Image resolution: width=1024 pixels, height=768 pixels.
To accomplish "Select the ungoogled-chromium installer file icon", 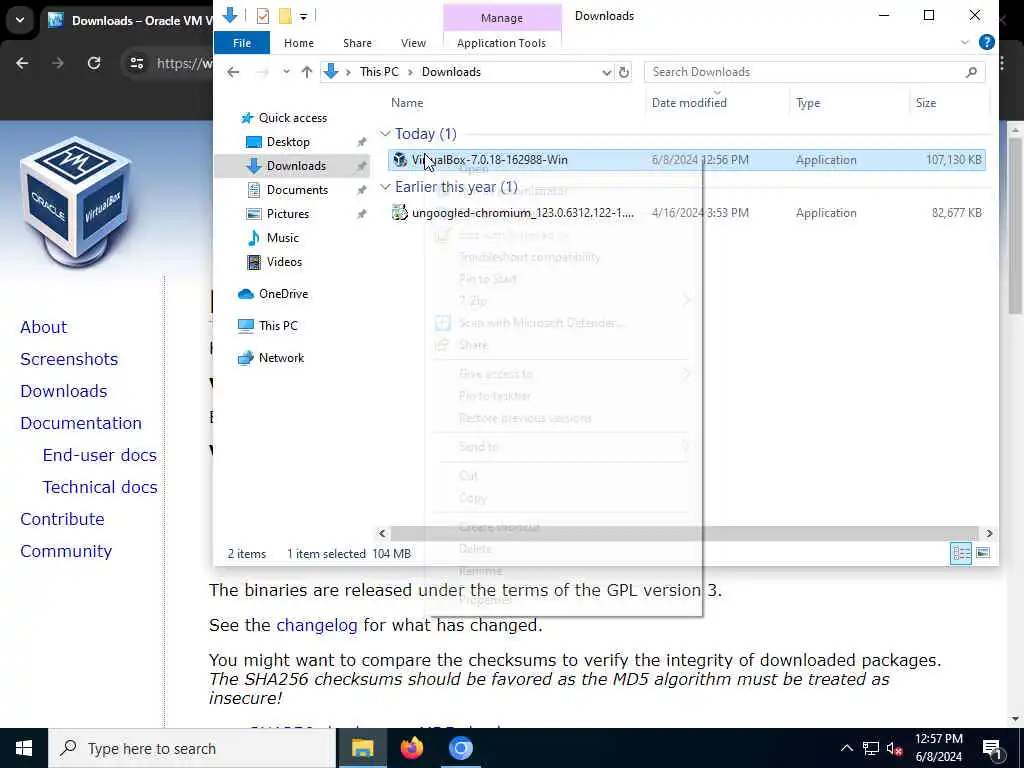I will tap(400, 213).
